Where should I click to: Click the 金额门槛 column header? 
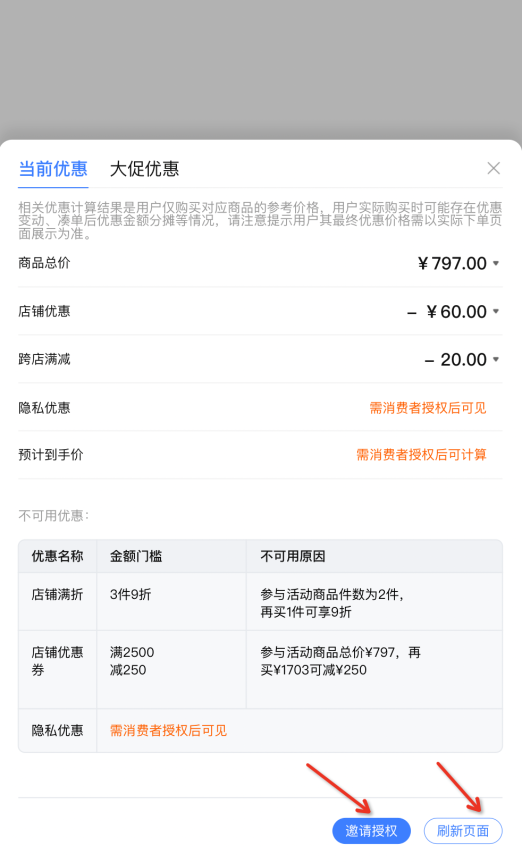(x=136, y=556)
